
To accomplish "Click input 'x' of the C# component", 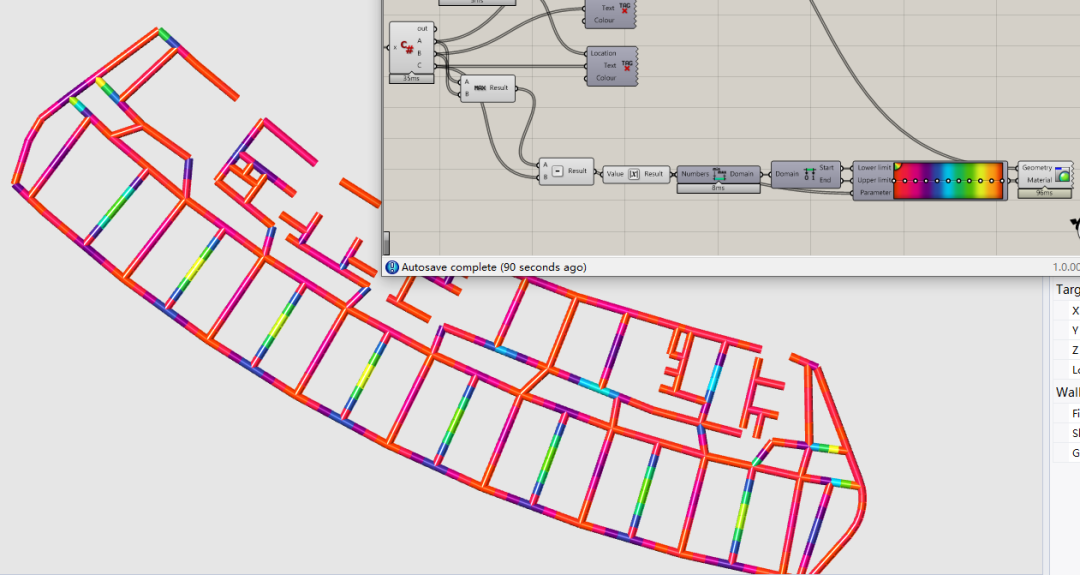I will (395, 48).
